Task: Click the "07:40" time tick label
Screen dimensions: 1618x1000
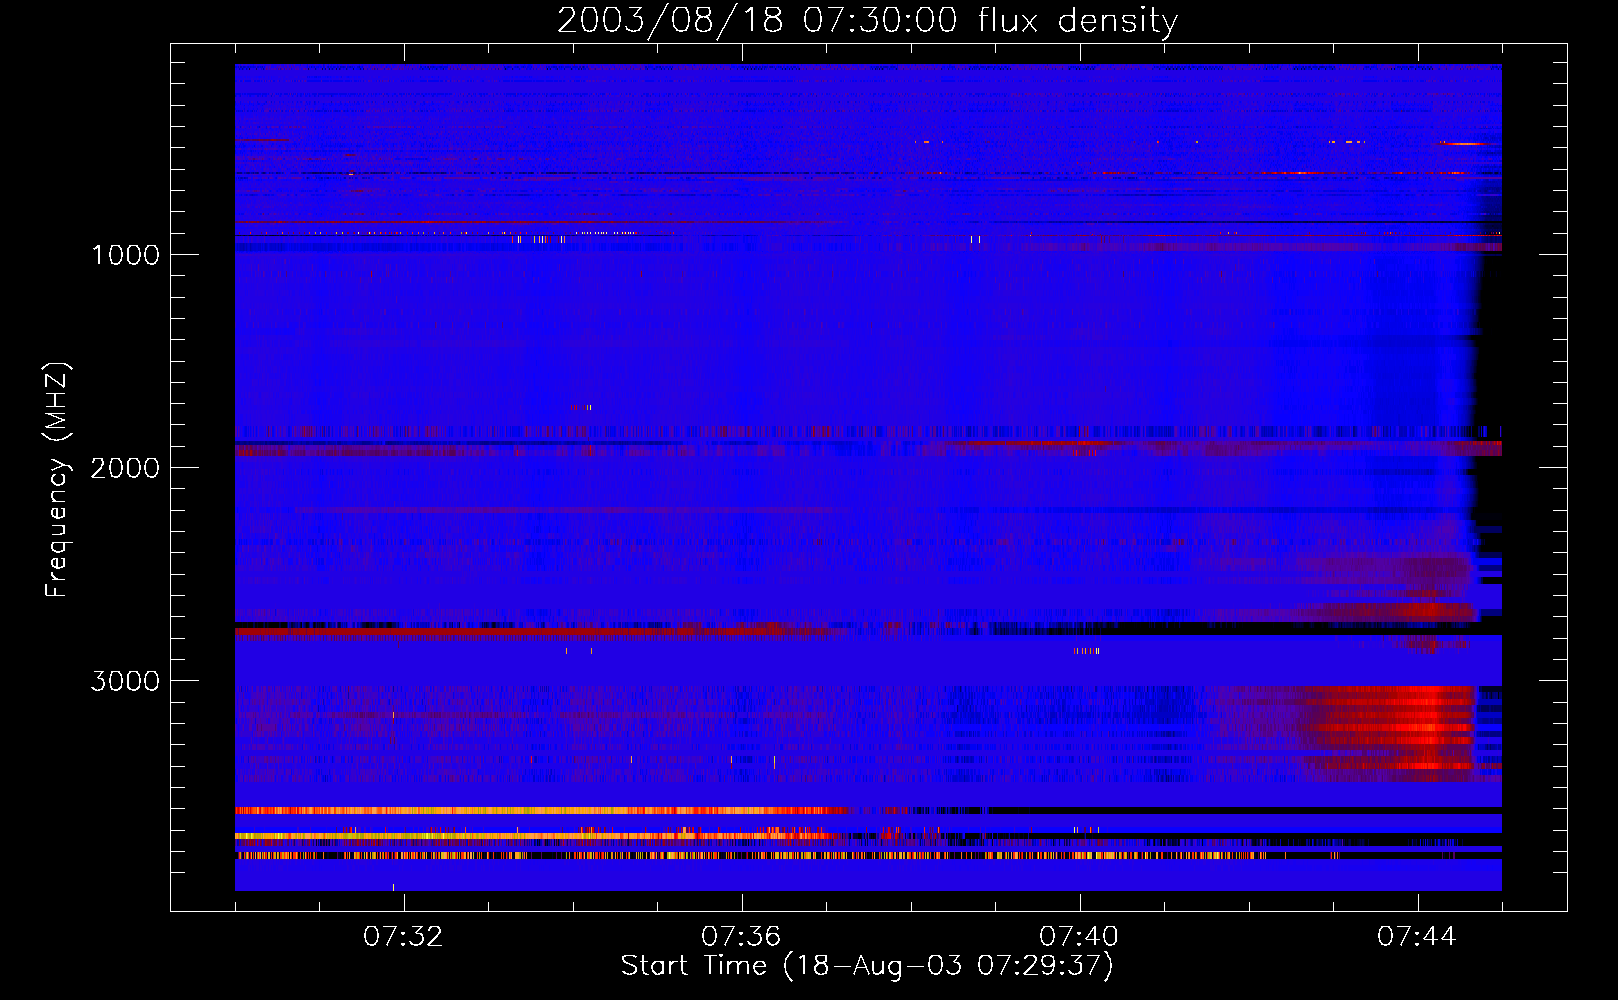Action: pos(1079,937)
